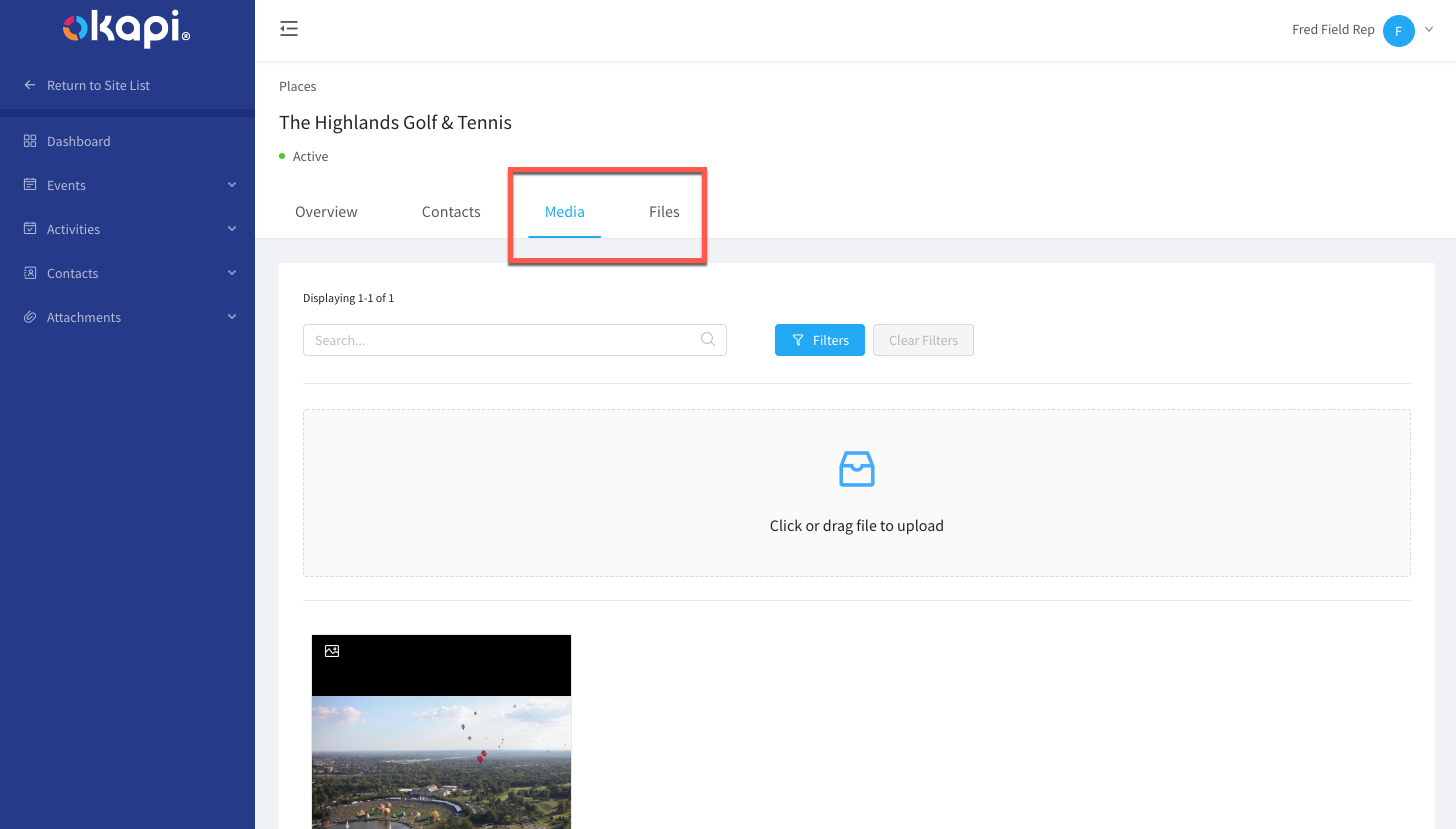Click the Clear Filters button
The width and height of the screenshot is (1456, 829).
coord(923,340)
